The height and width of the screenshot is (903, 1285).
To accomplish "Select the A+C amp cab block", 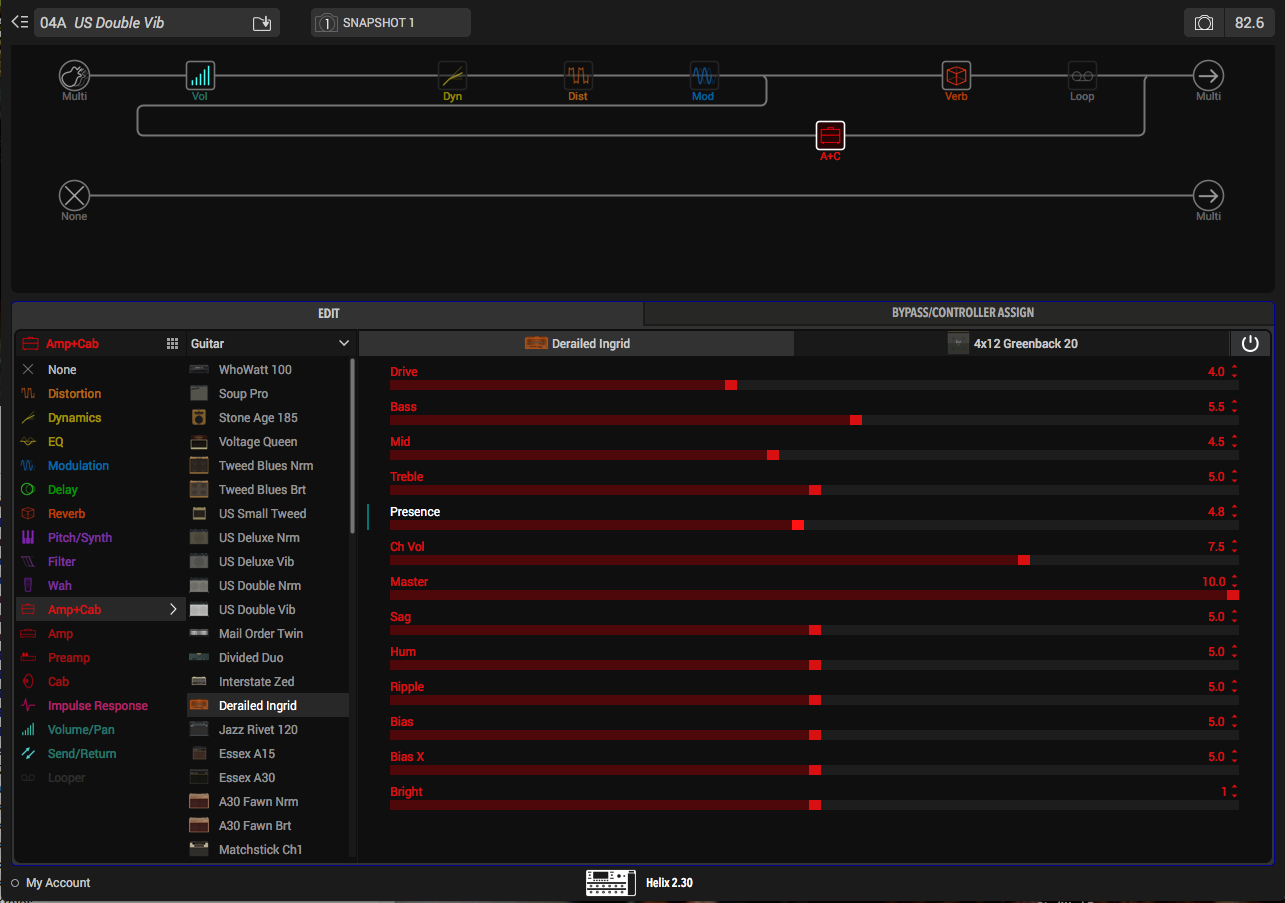I will tap(830, 135).
